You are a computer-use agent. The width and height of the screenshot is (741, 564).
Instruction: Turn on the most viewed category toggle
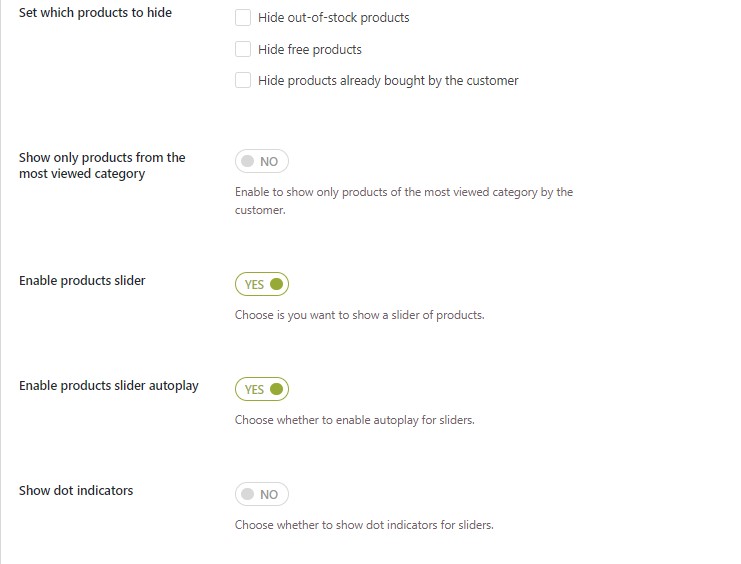pyautogui.click(x=262, y=161)
